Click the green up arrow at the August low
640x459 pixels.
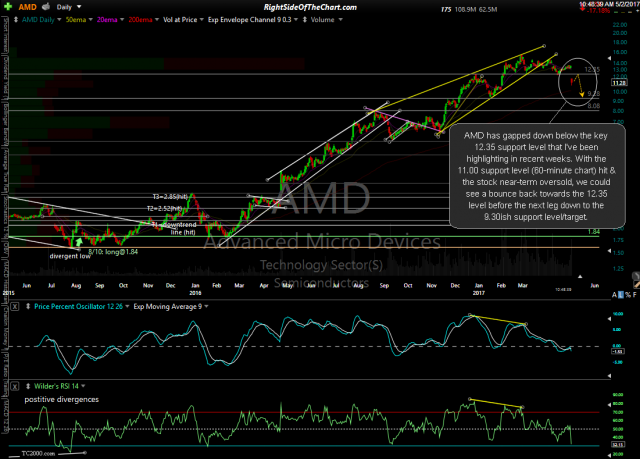click(79, 242)
